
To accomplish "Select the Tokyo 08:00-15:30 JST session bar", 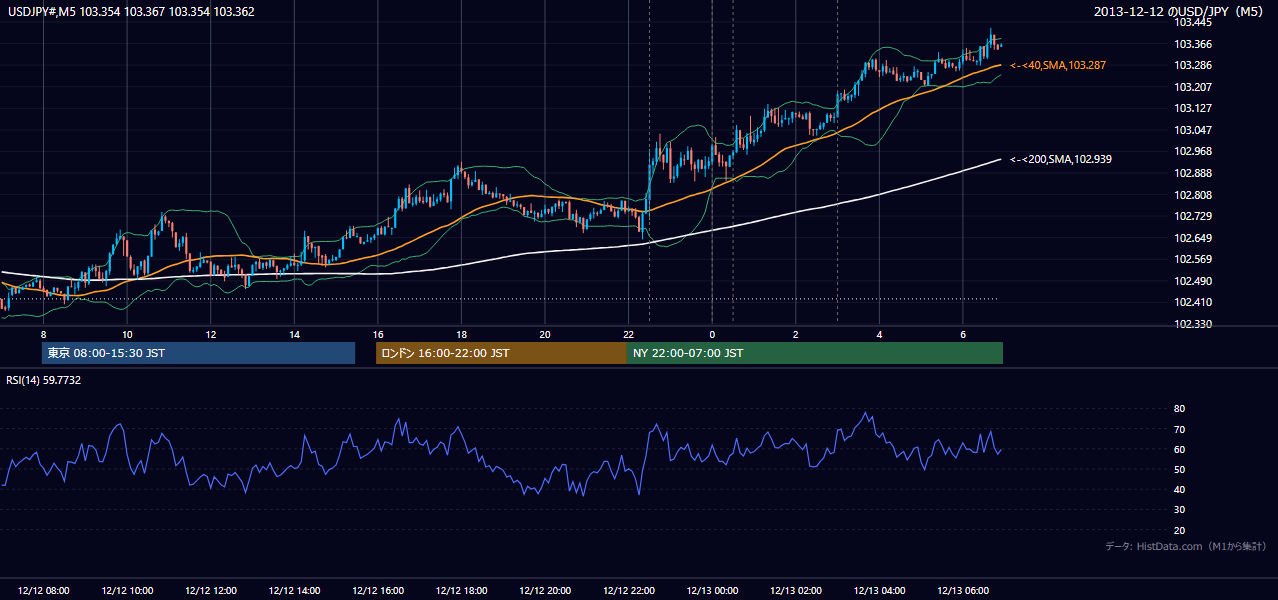I will pos(198,353).
